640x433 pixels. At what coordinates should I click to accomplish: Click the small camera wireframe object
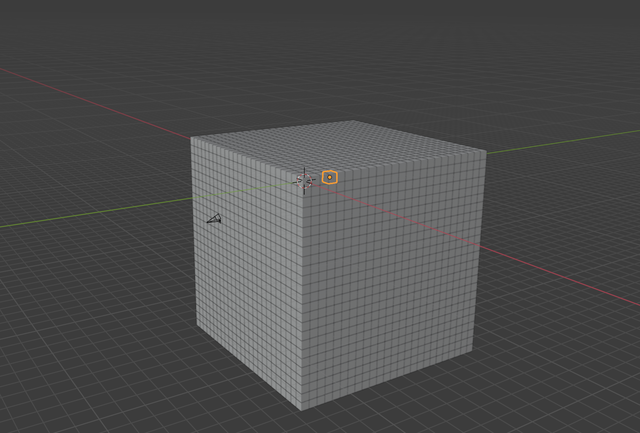(x=214, y=219)
